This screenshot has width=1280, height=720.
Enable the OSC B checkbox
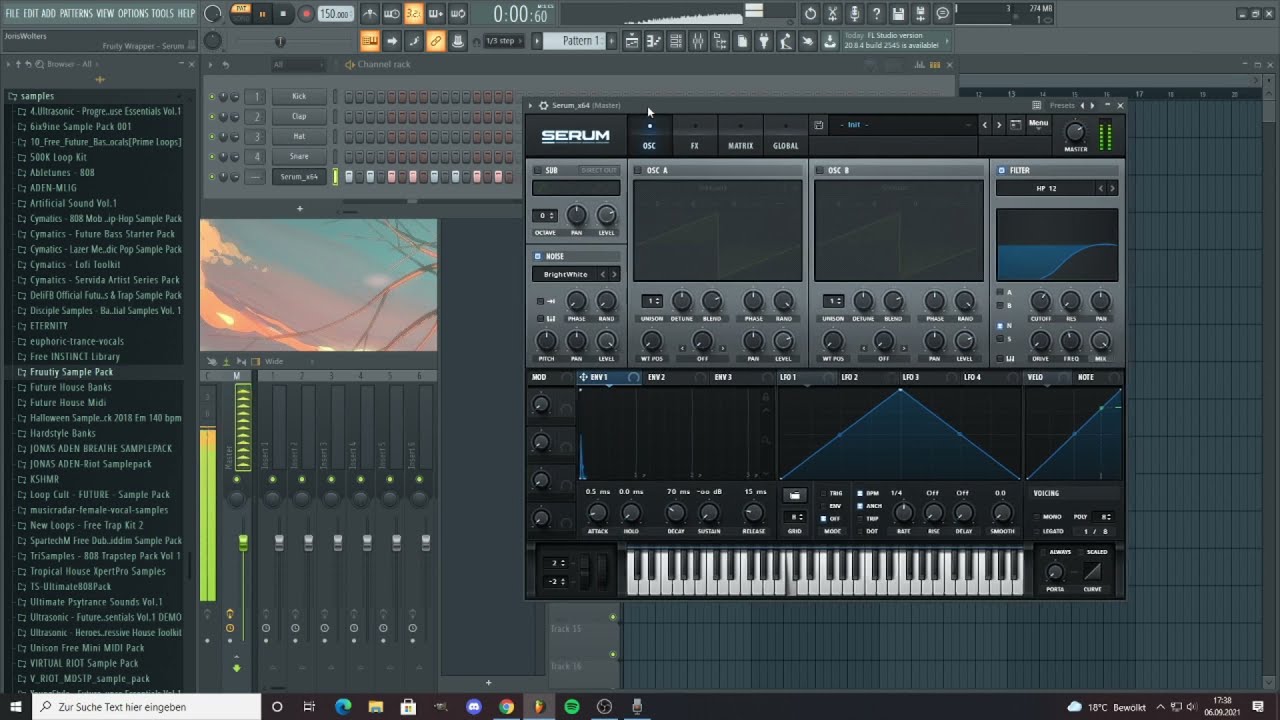(x=819, y=170)
